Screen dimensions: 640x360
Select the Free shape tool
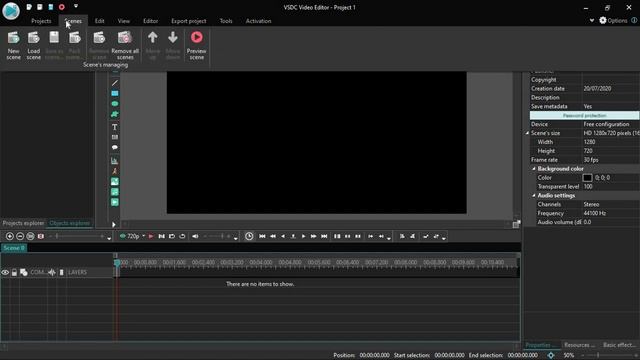pyautogui.click(x=115, y=114)
